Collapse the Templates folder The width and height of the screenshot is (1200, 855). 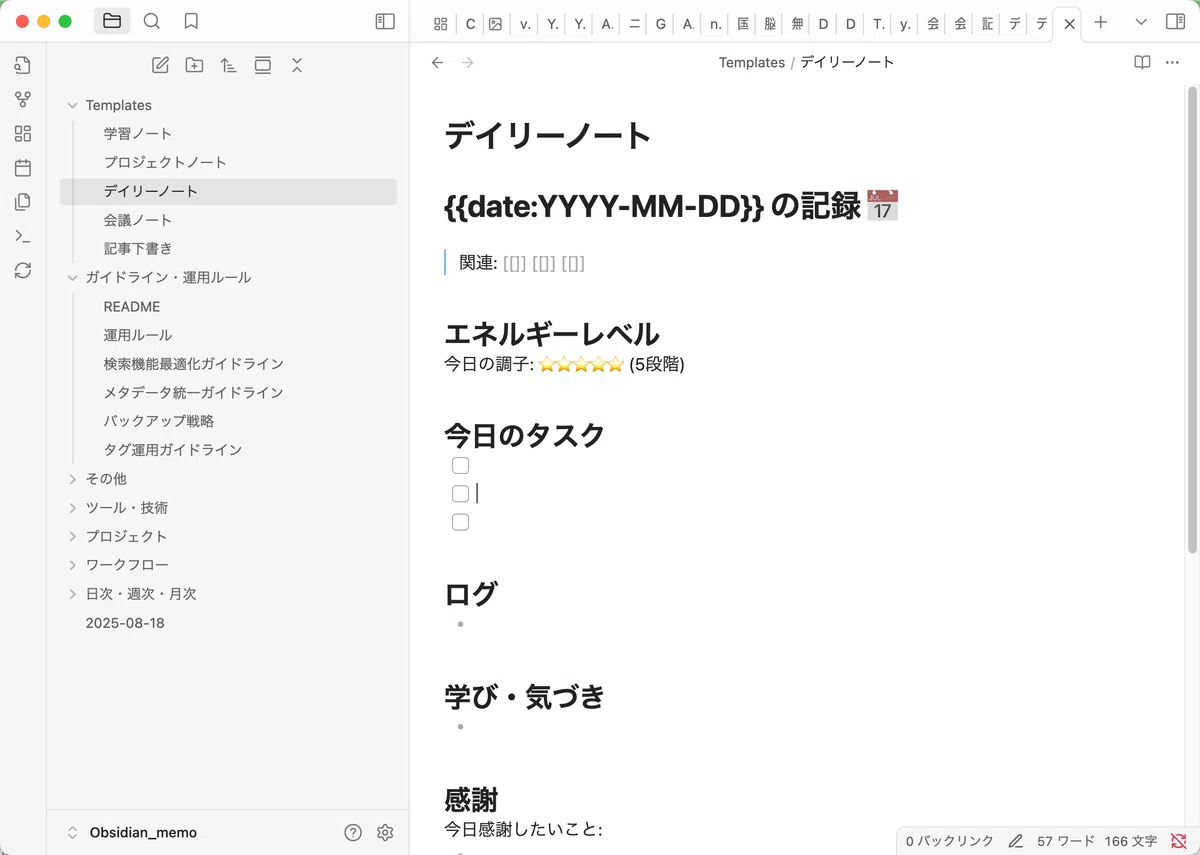point(72,105)
